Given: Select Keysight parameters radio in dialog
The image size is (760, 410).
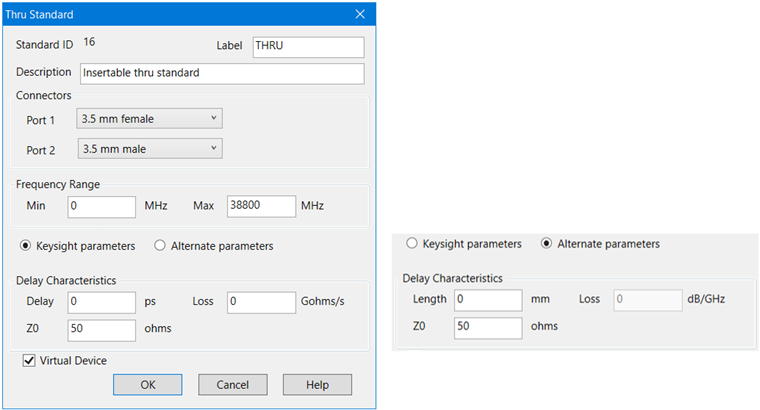Looking at the screenshot, I should coord(25,246).
